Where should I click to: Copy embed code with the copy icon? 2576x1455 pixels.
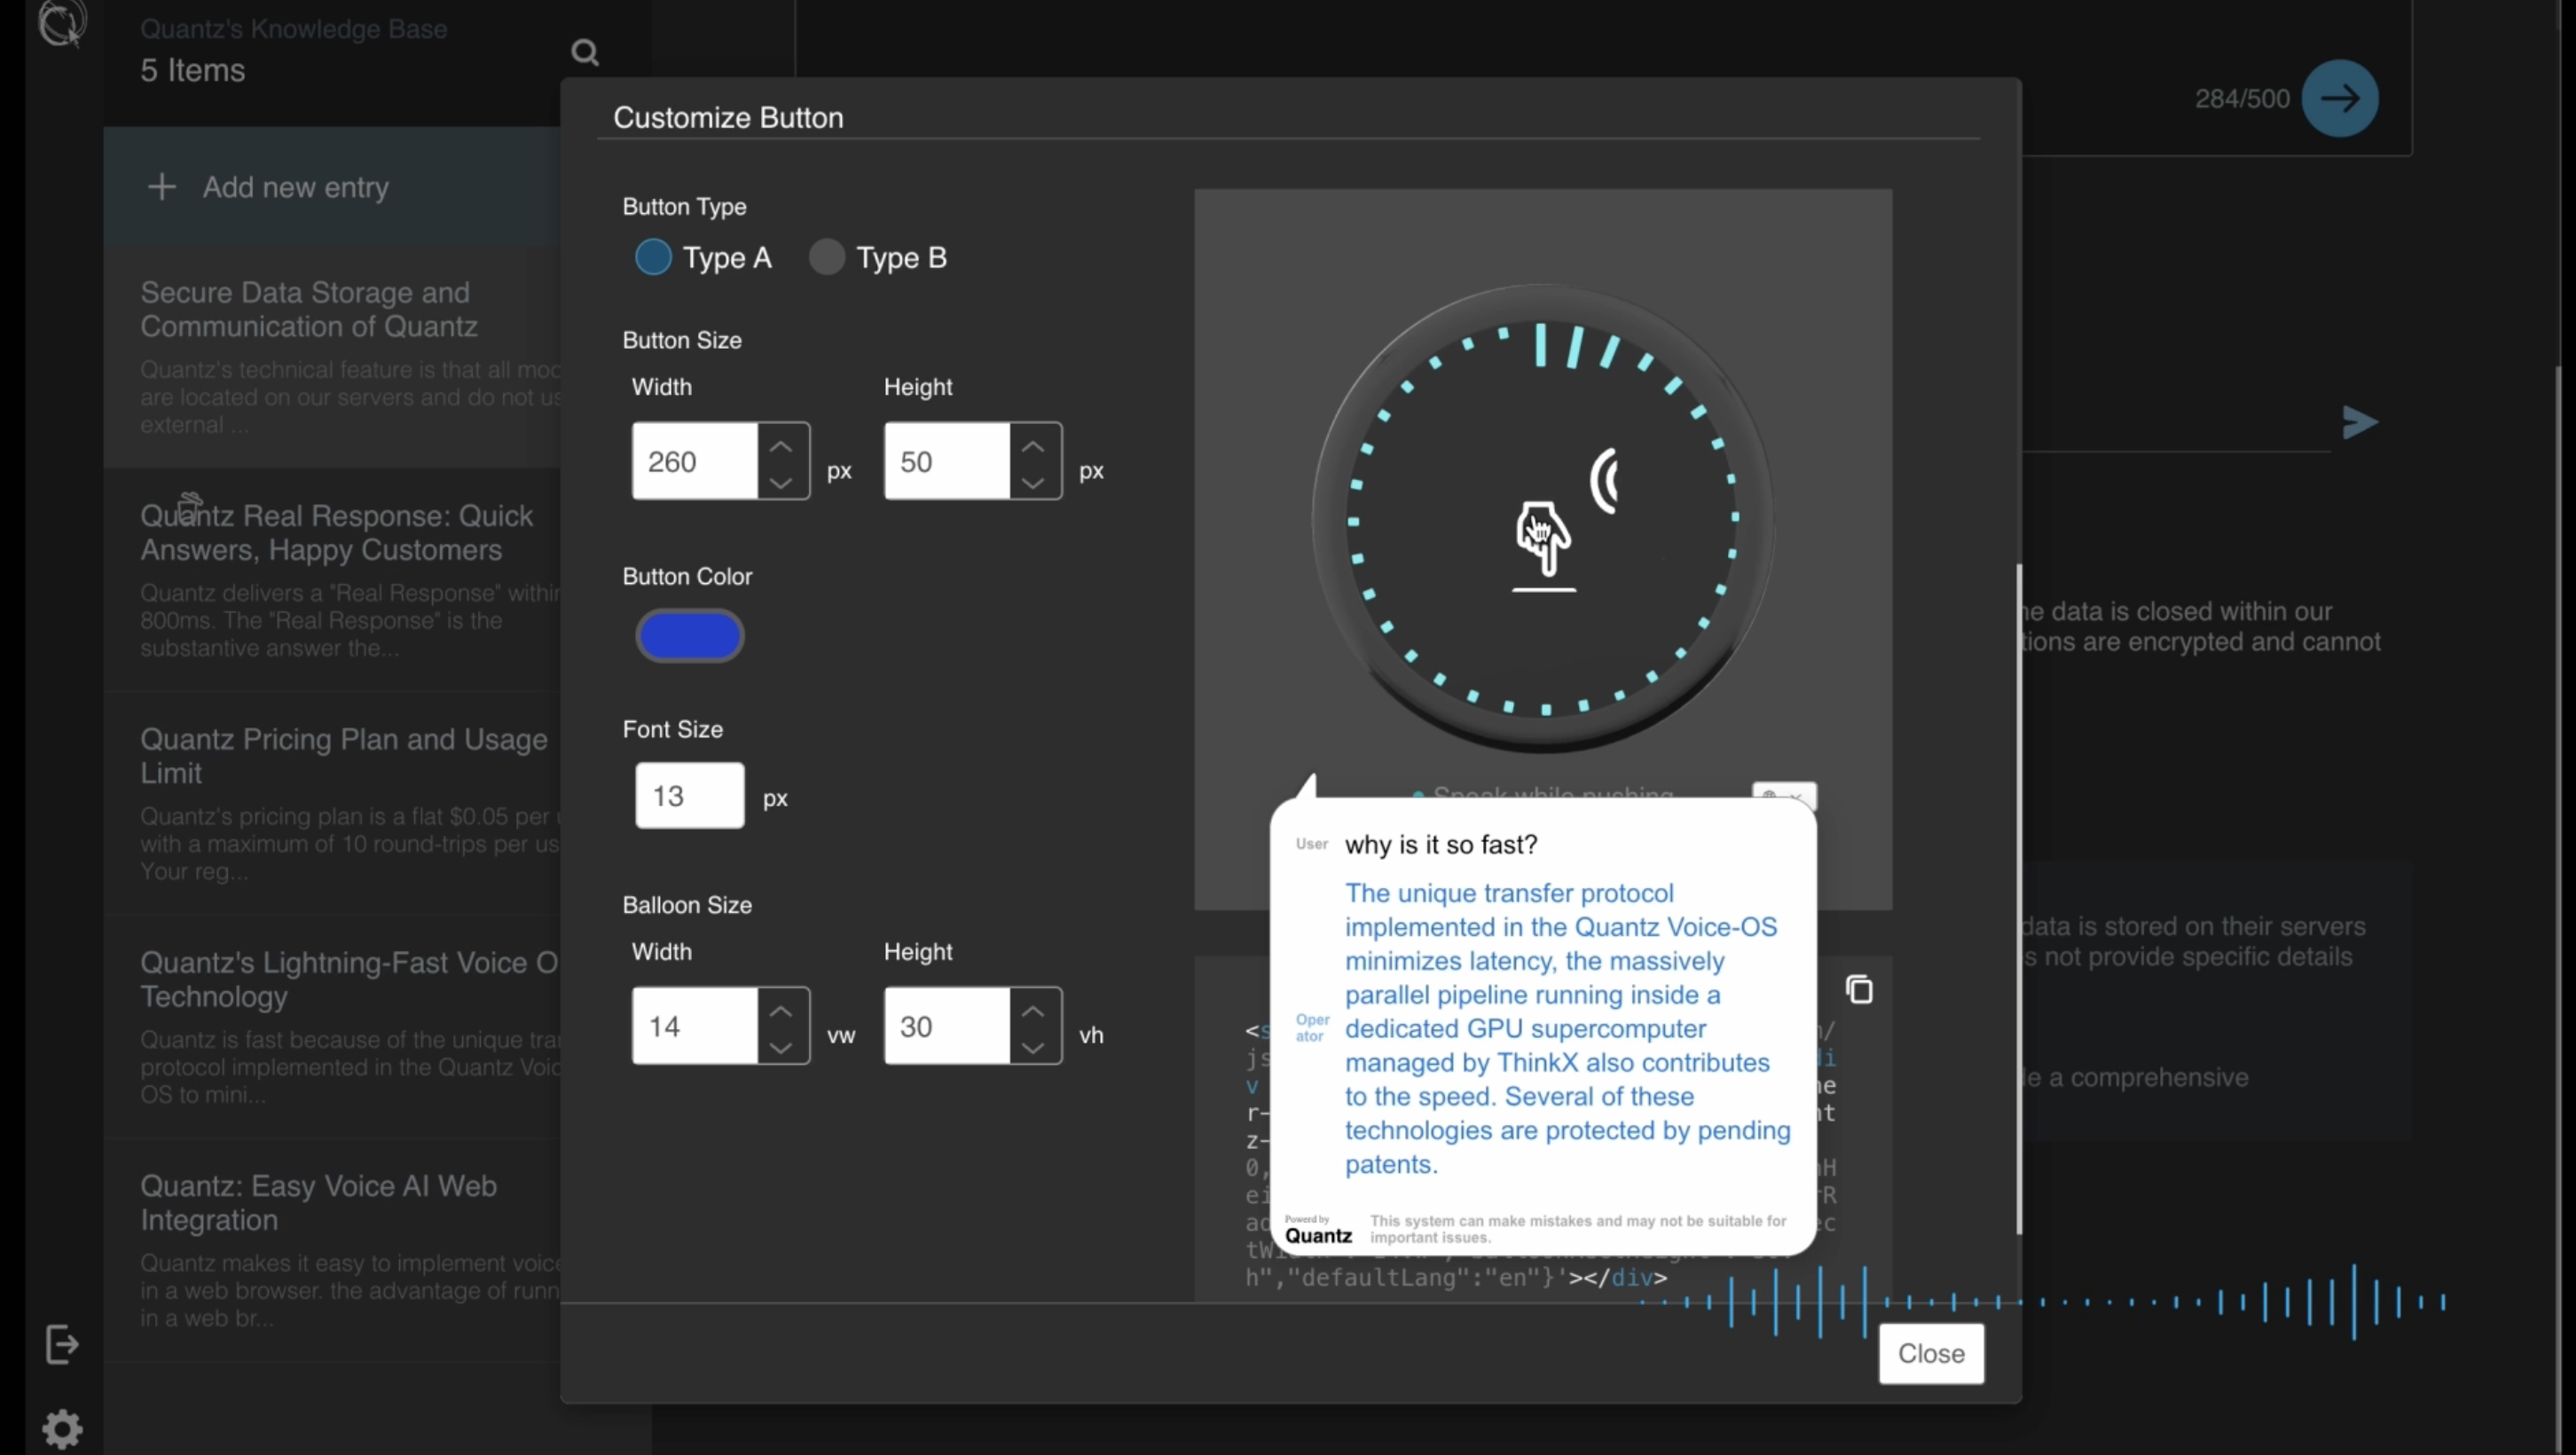click(x=1859, y=989)
